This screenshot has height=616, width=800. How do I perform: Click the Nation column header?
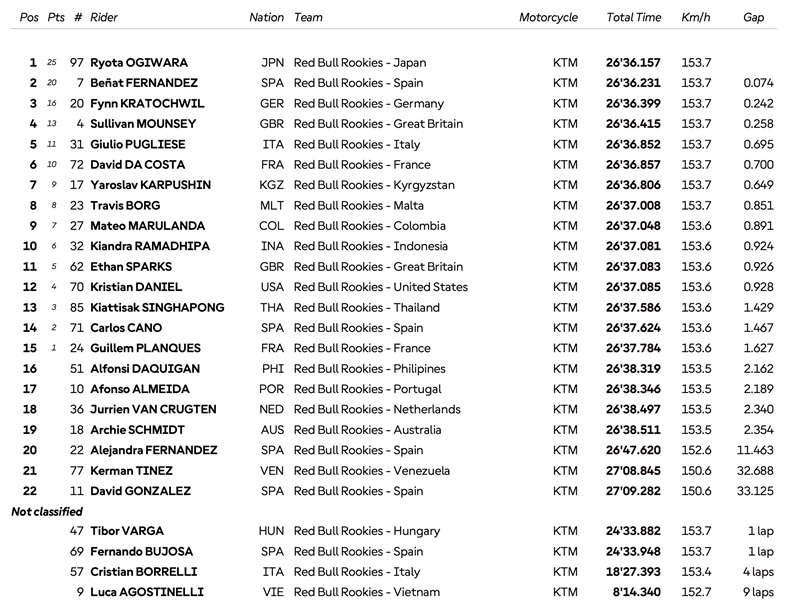click(x=266, y=17)
